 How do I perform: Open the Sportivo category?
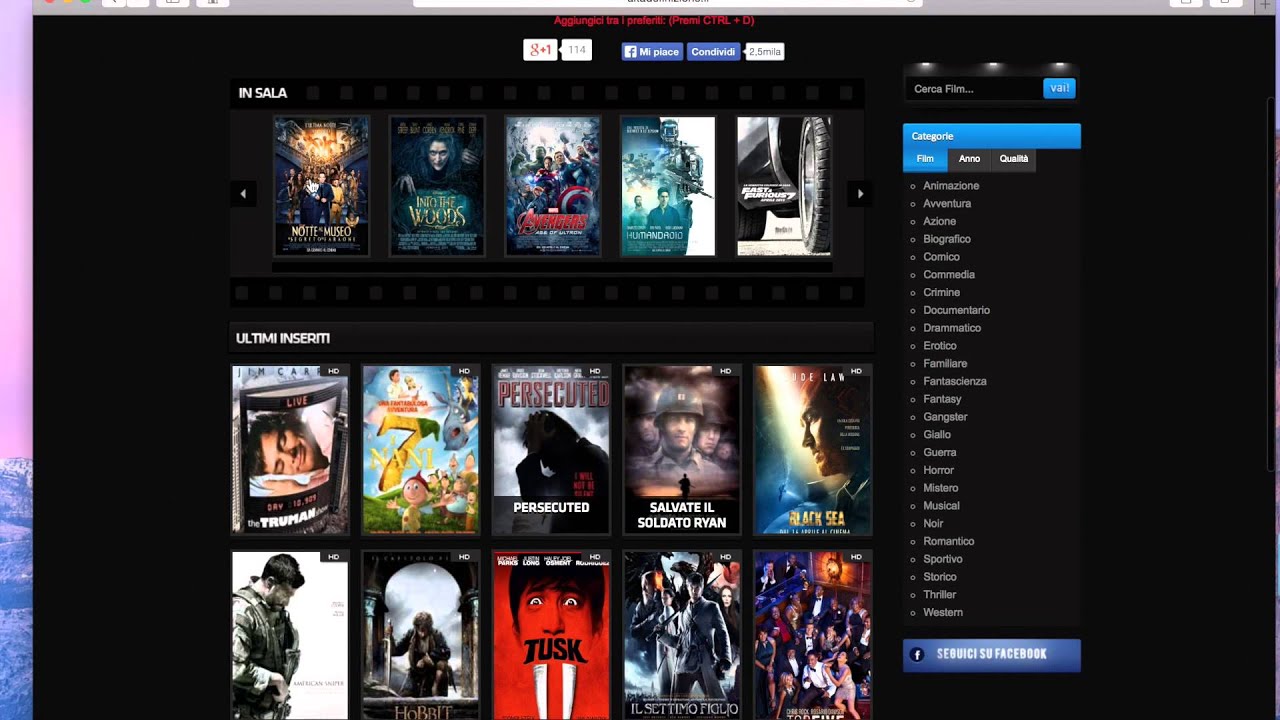[943, 559]
